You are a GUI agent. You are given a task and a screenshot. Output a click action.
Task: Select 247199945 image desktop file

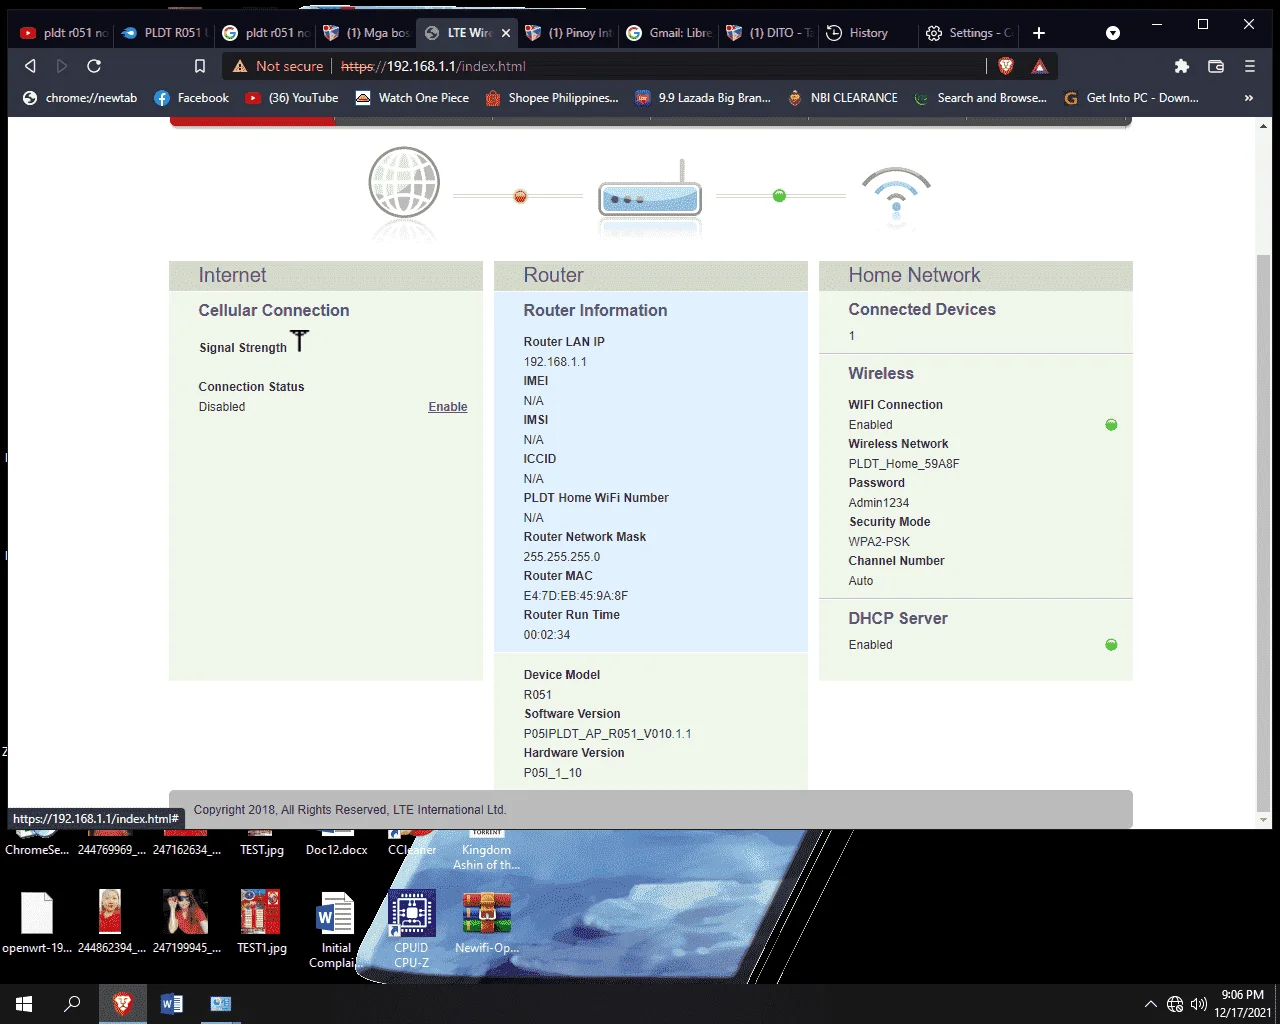tap(186, 922)
